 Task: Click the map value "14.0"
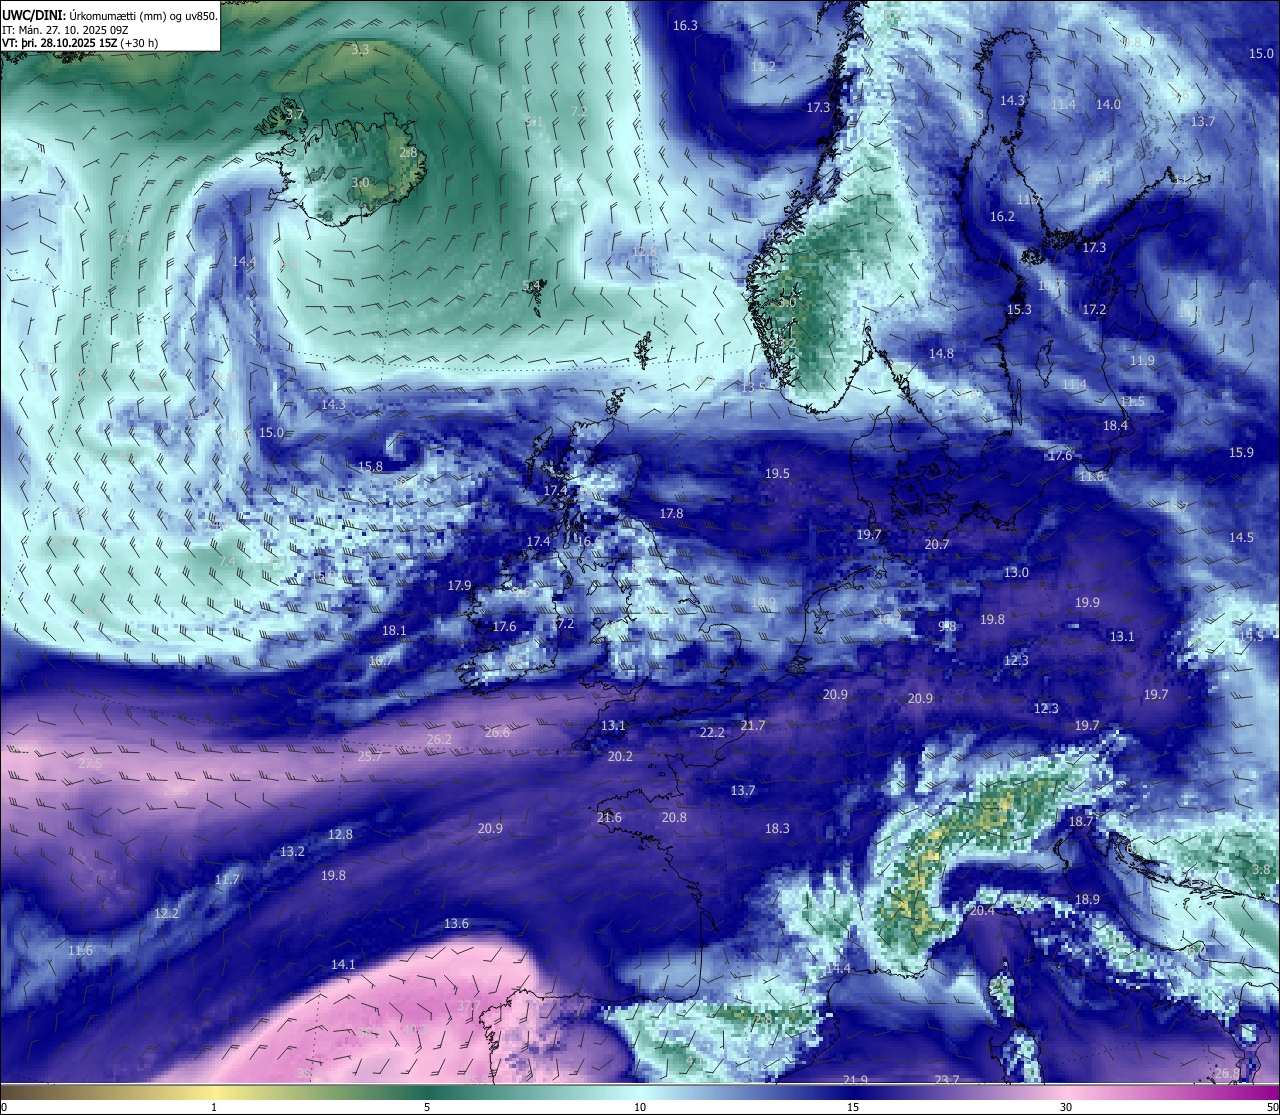[1108, 104]
